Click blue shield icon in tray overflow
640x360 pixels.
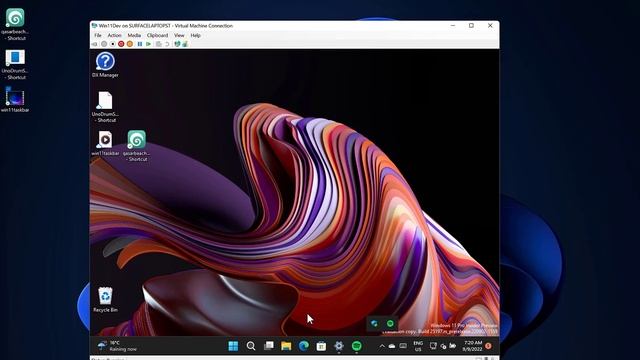tap(374, 324)
